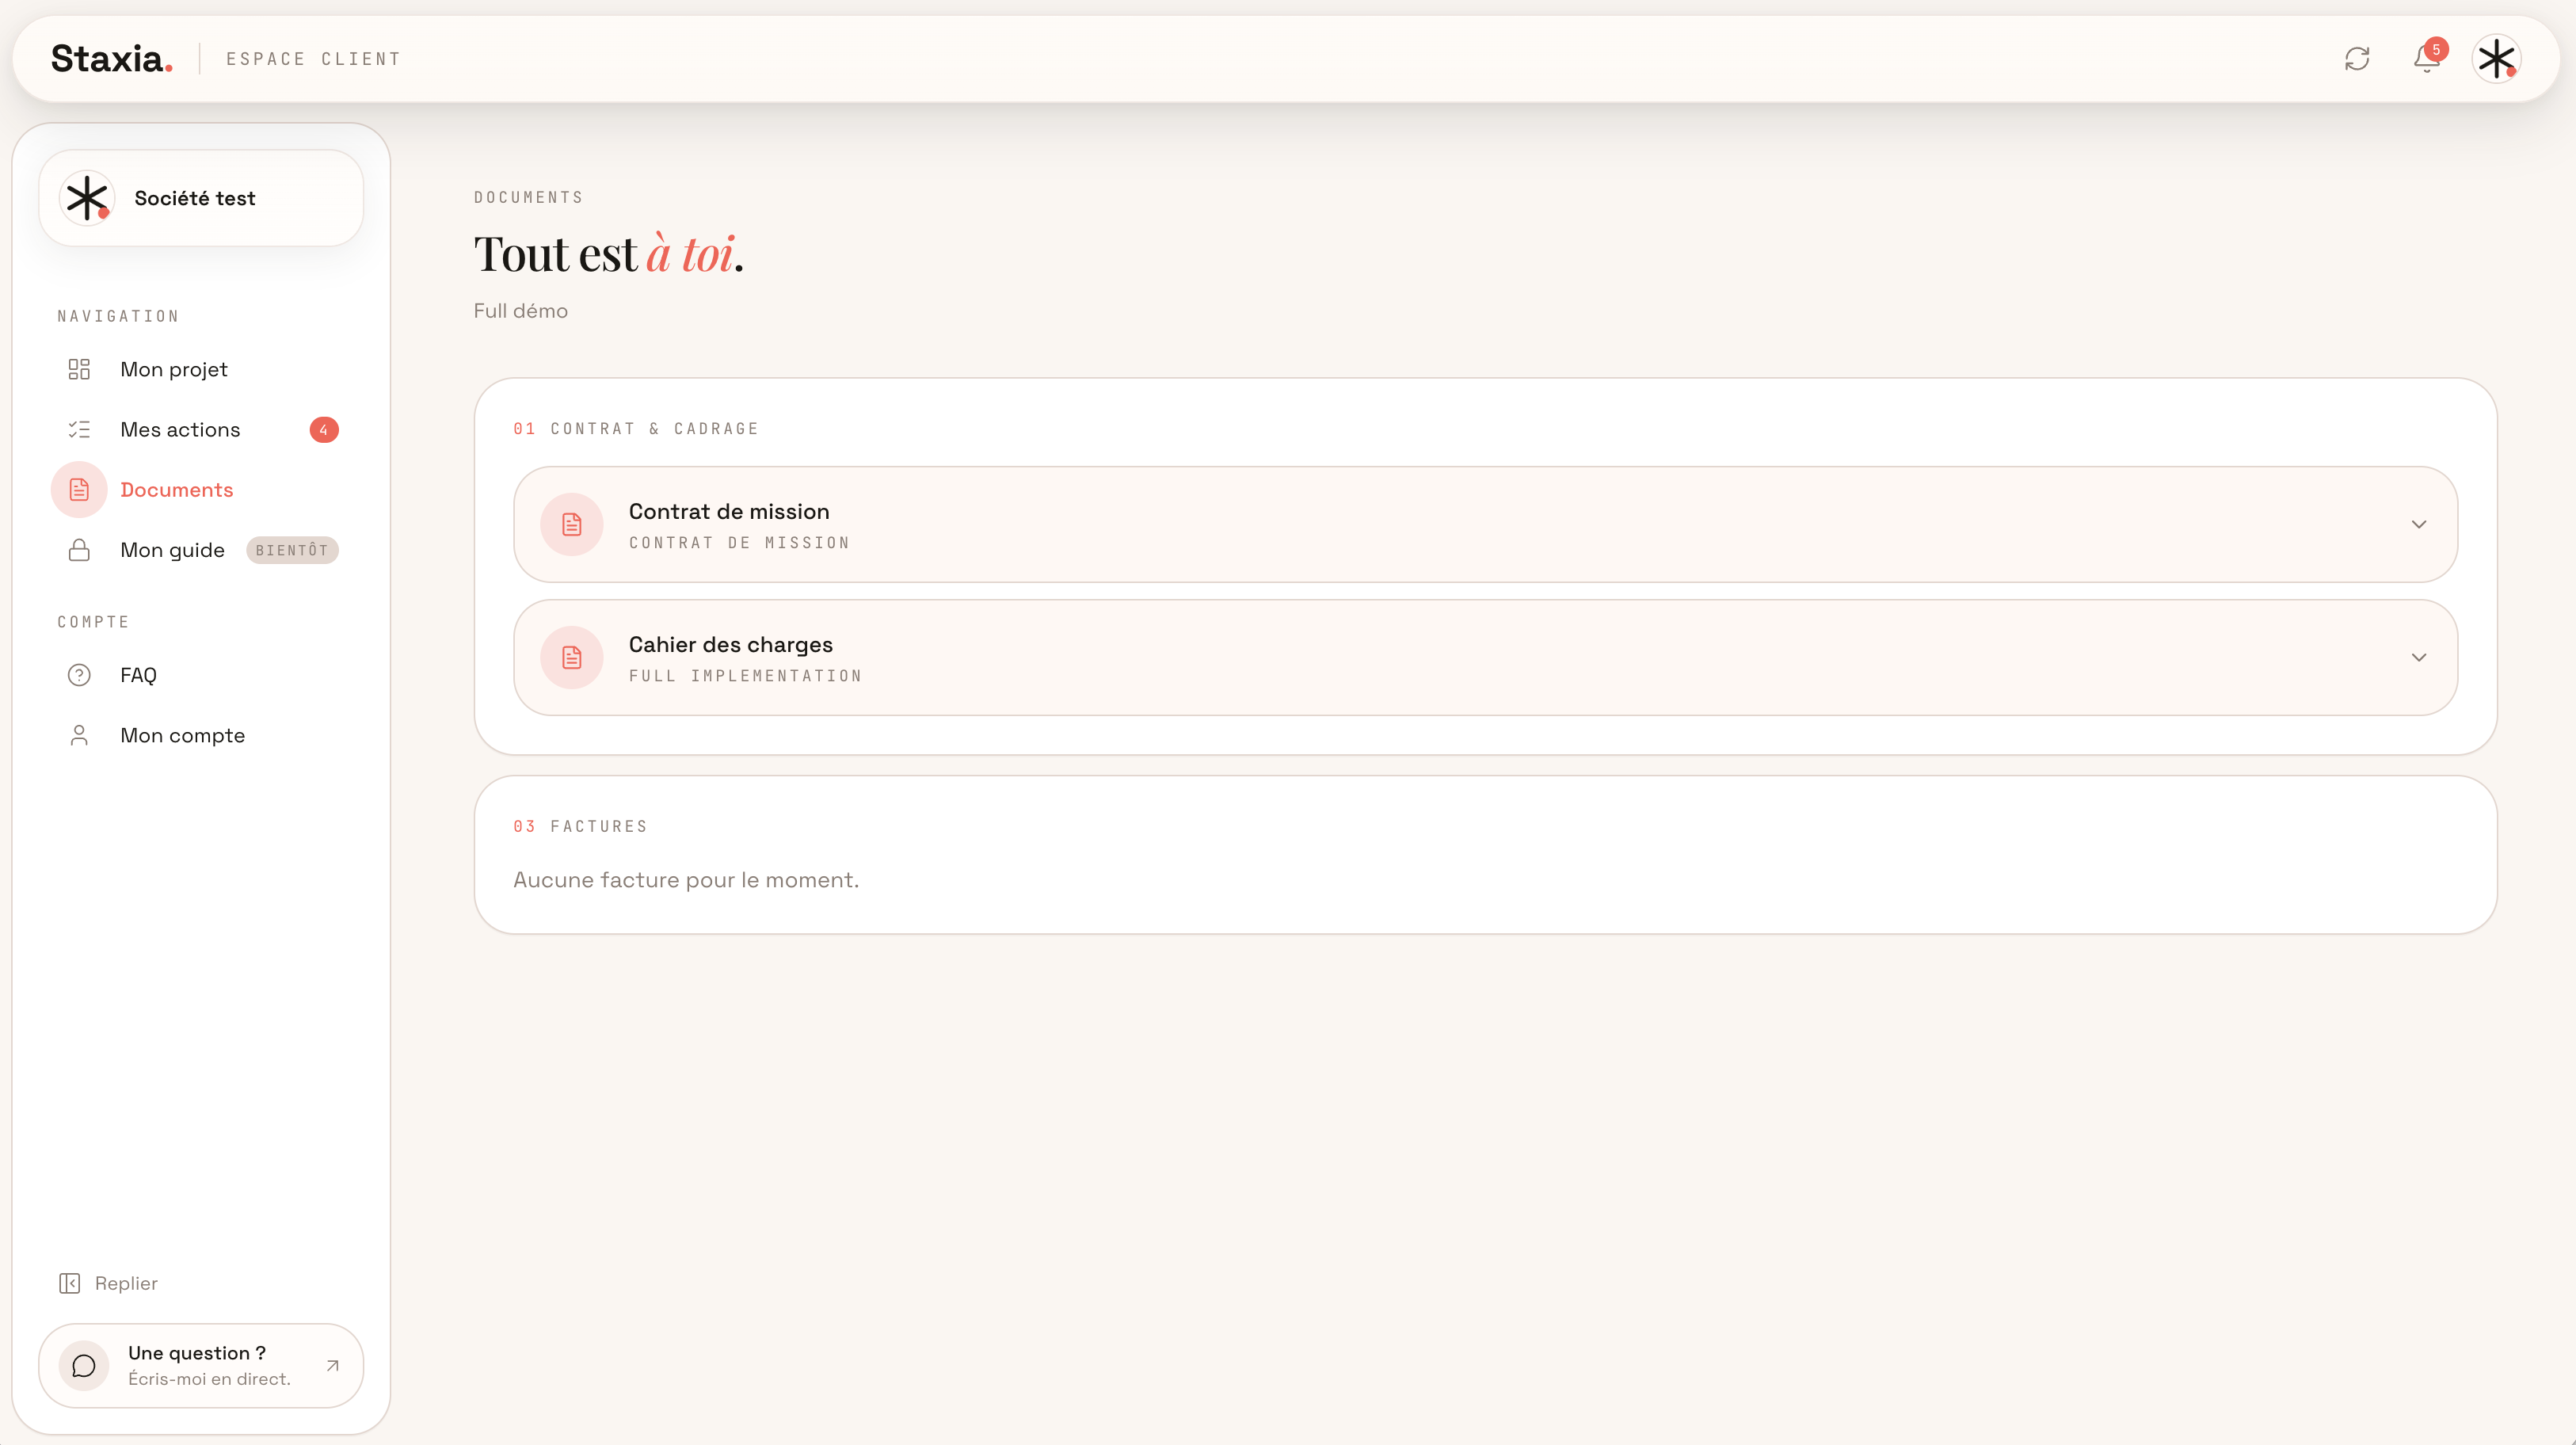Open the Cahier des charges title
Screen dimensions: 2576x1445
point(730,644)
